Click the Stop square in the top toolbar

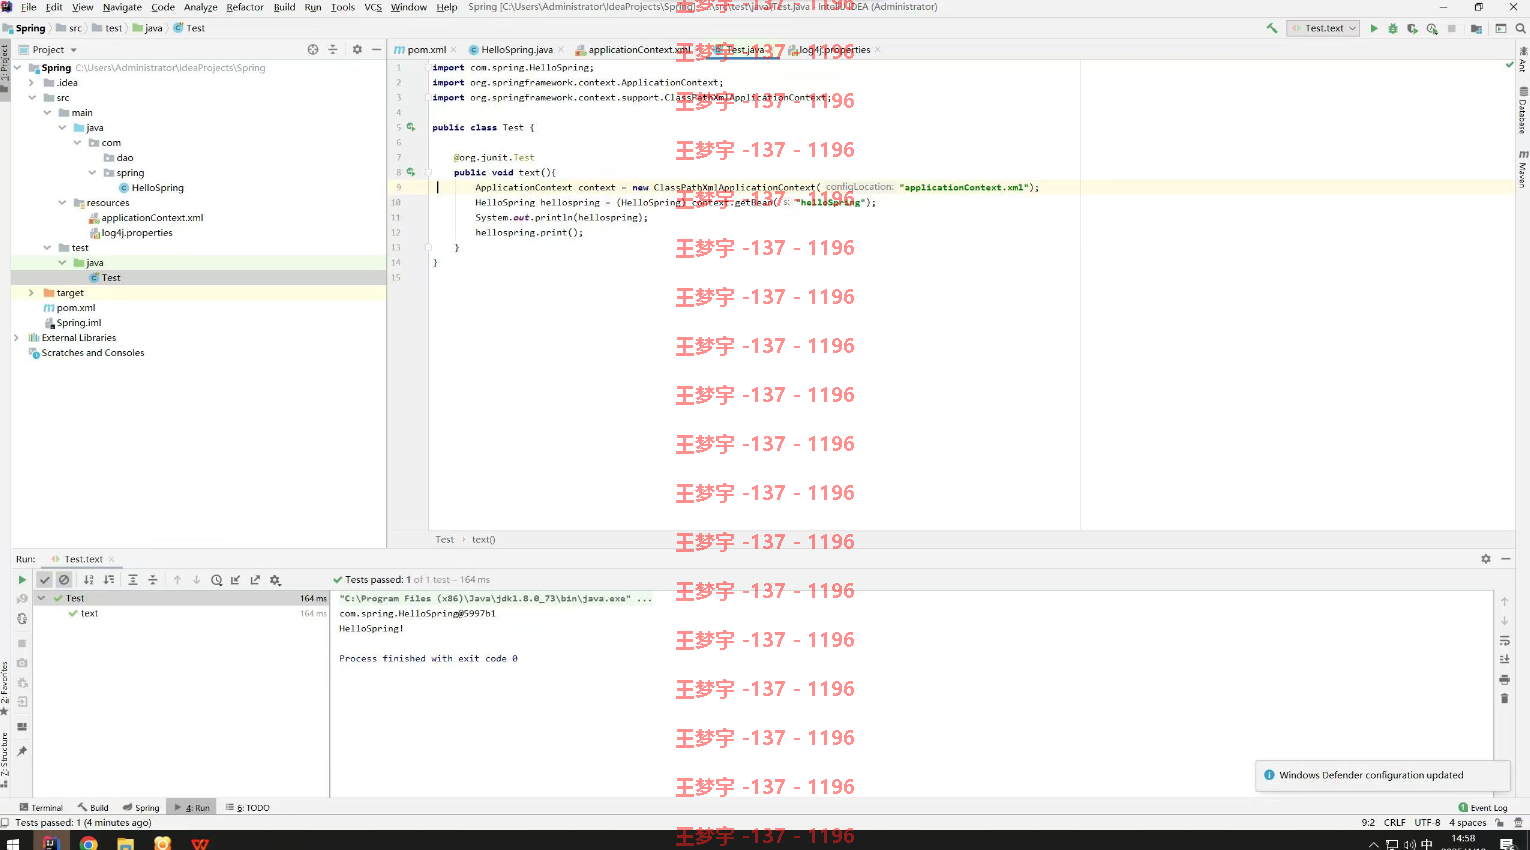(1452, 28)
